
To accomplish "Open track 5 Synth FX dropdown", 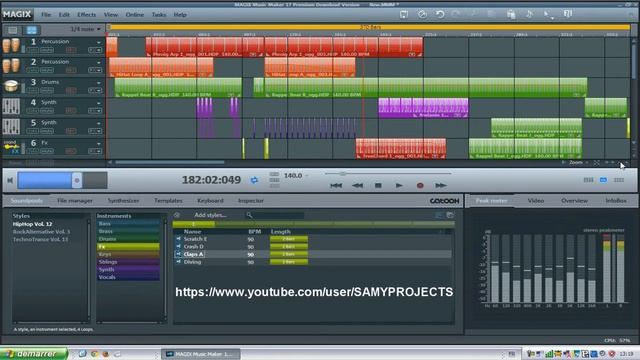I will click(x=95, y=131).
